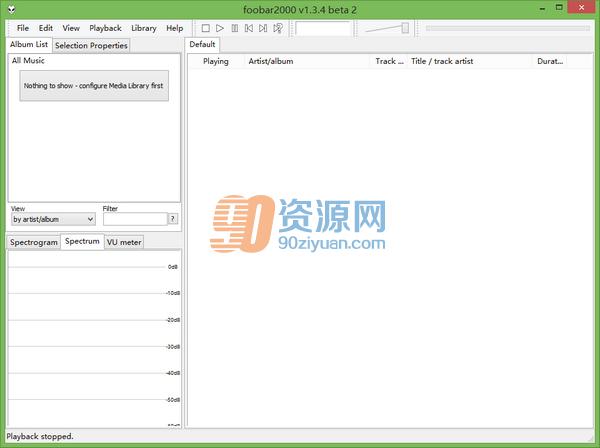Image resolution: width=600 pixels, height=448 pixels.
Task: Click the playback seek bar
Action: coord(508,28)
